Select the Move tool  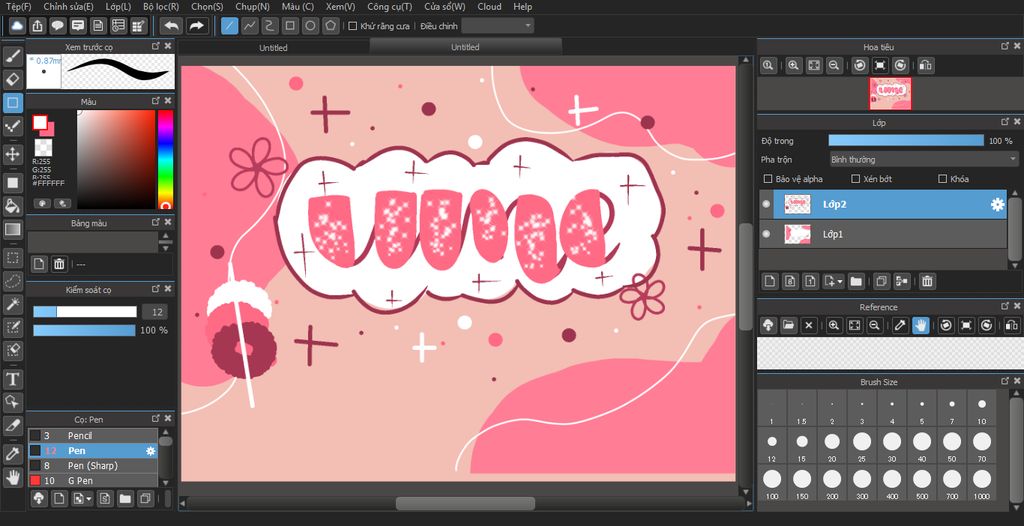pyautogui.click(x=13, y=154)
